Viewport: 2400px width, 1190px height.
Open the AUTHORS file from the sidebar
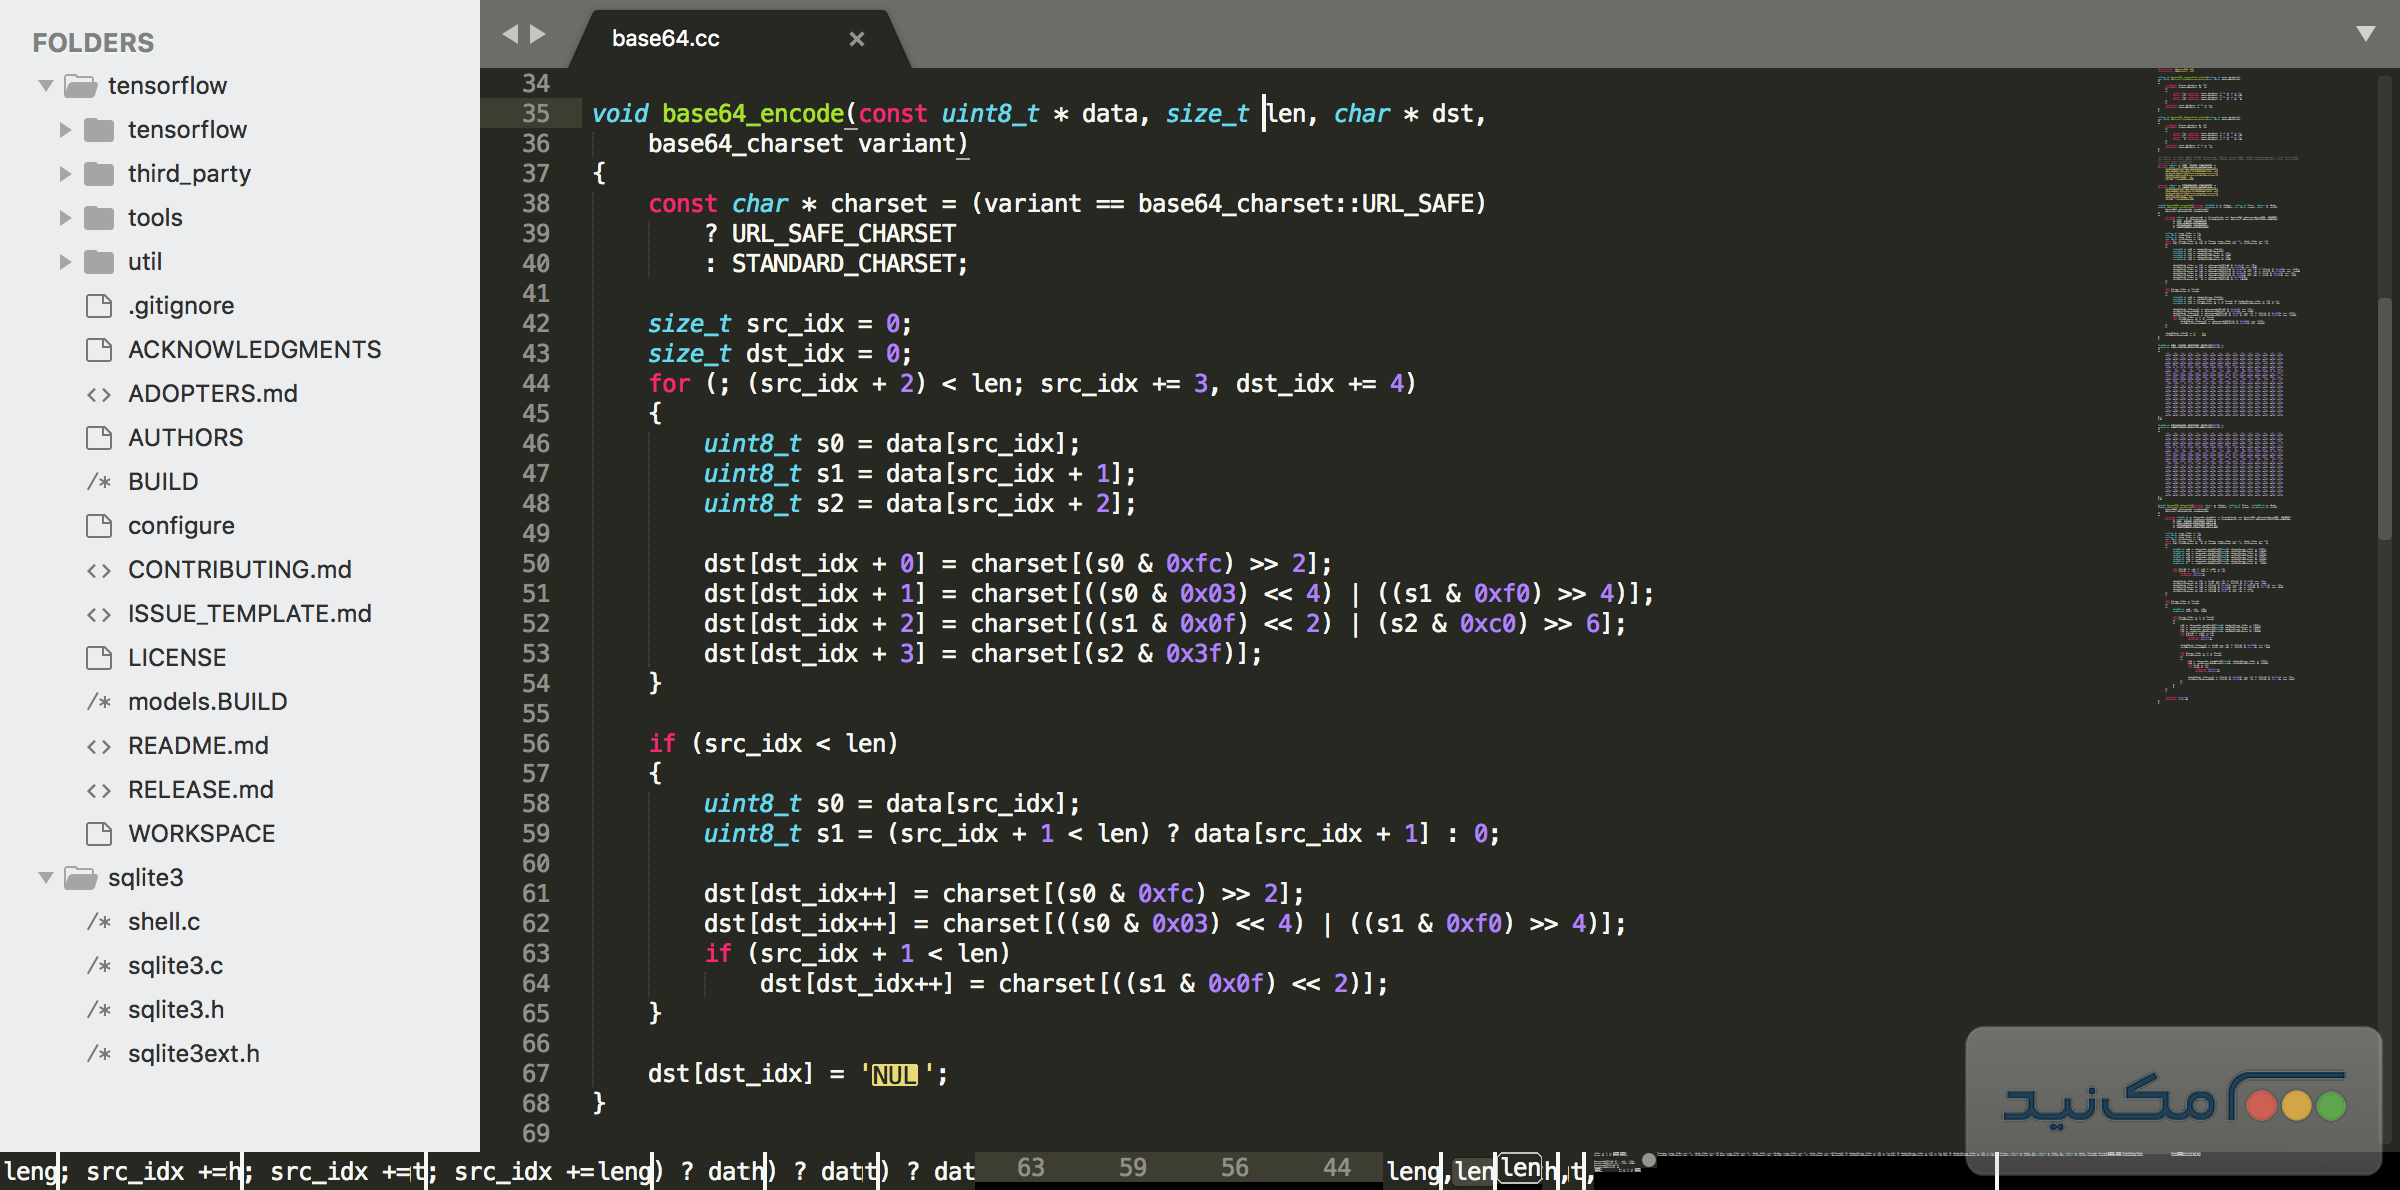[186, 437]
